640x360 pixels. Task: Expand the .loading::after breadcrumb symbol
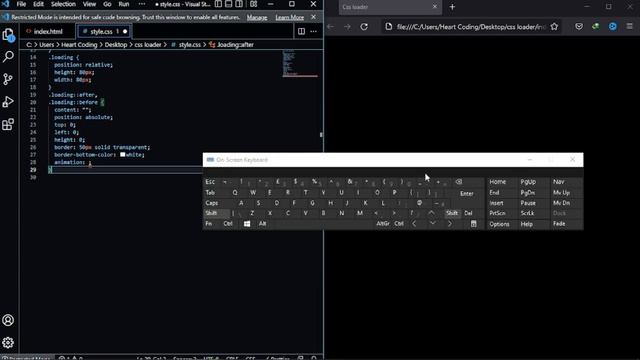(x=235, y=45)
